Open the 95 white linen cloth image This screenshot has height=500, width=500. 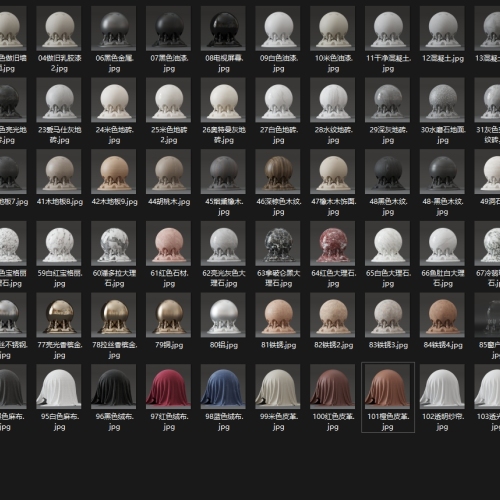pos(59,386)
